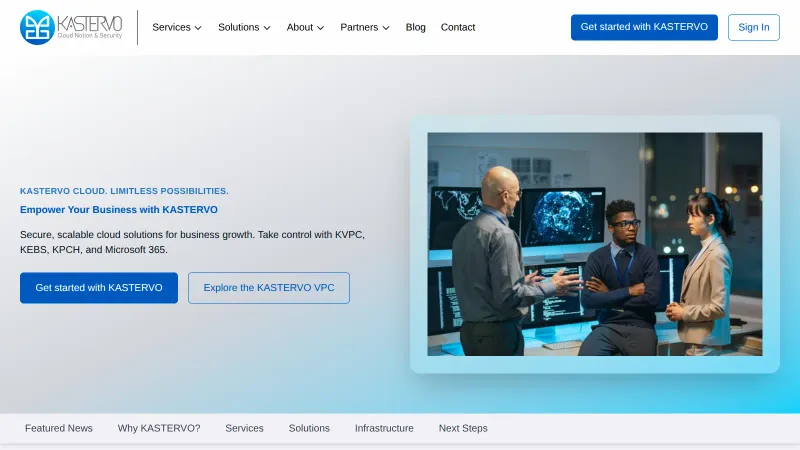Select the Why KASTERVO? tab
This screenshot has height=450, width=800.
[159, 428]
